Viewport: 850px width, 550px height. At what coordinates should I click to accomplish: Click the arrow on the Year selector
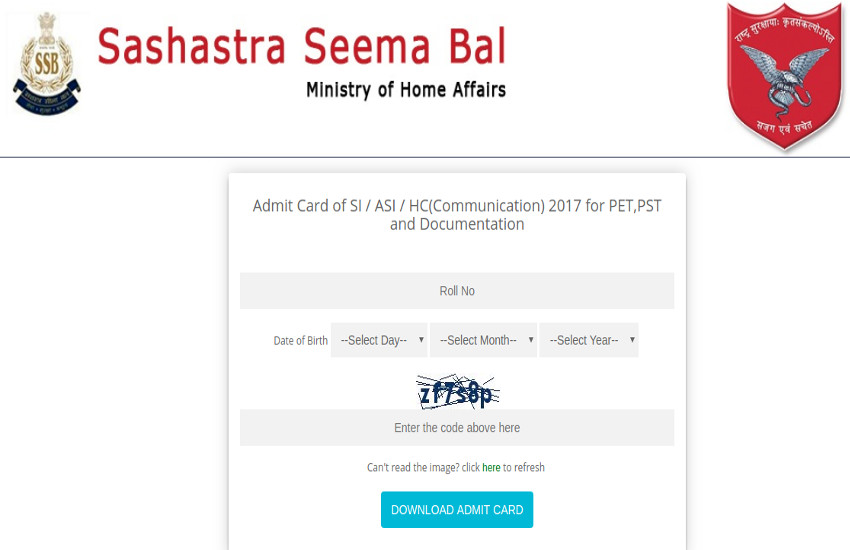[x=632, y=340]
